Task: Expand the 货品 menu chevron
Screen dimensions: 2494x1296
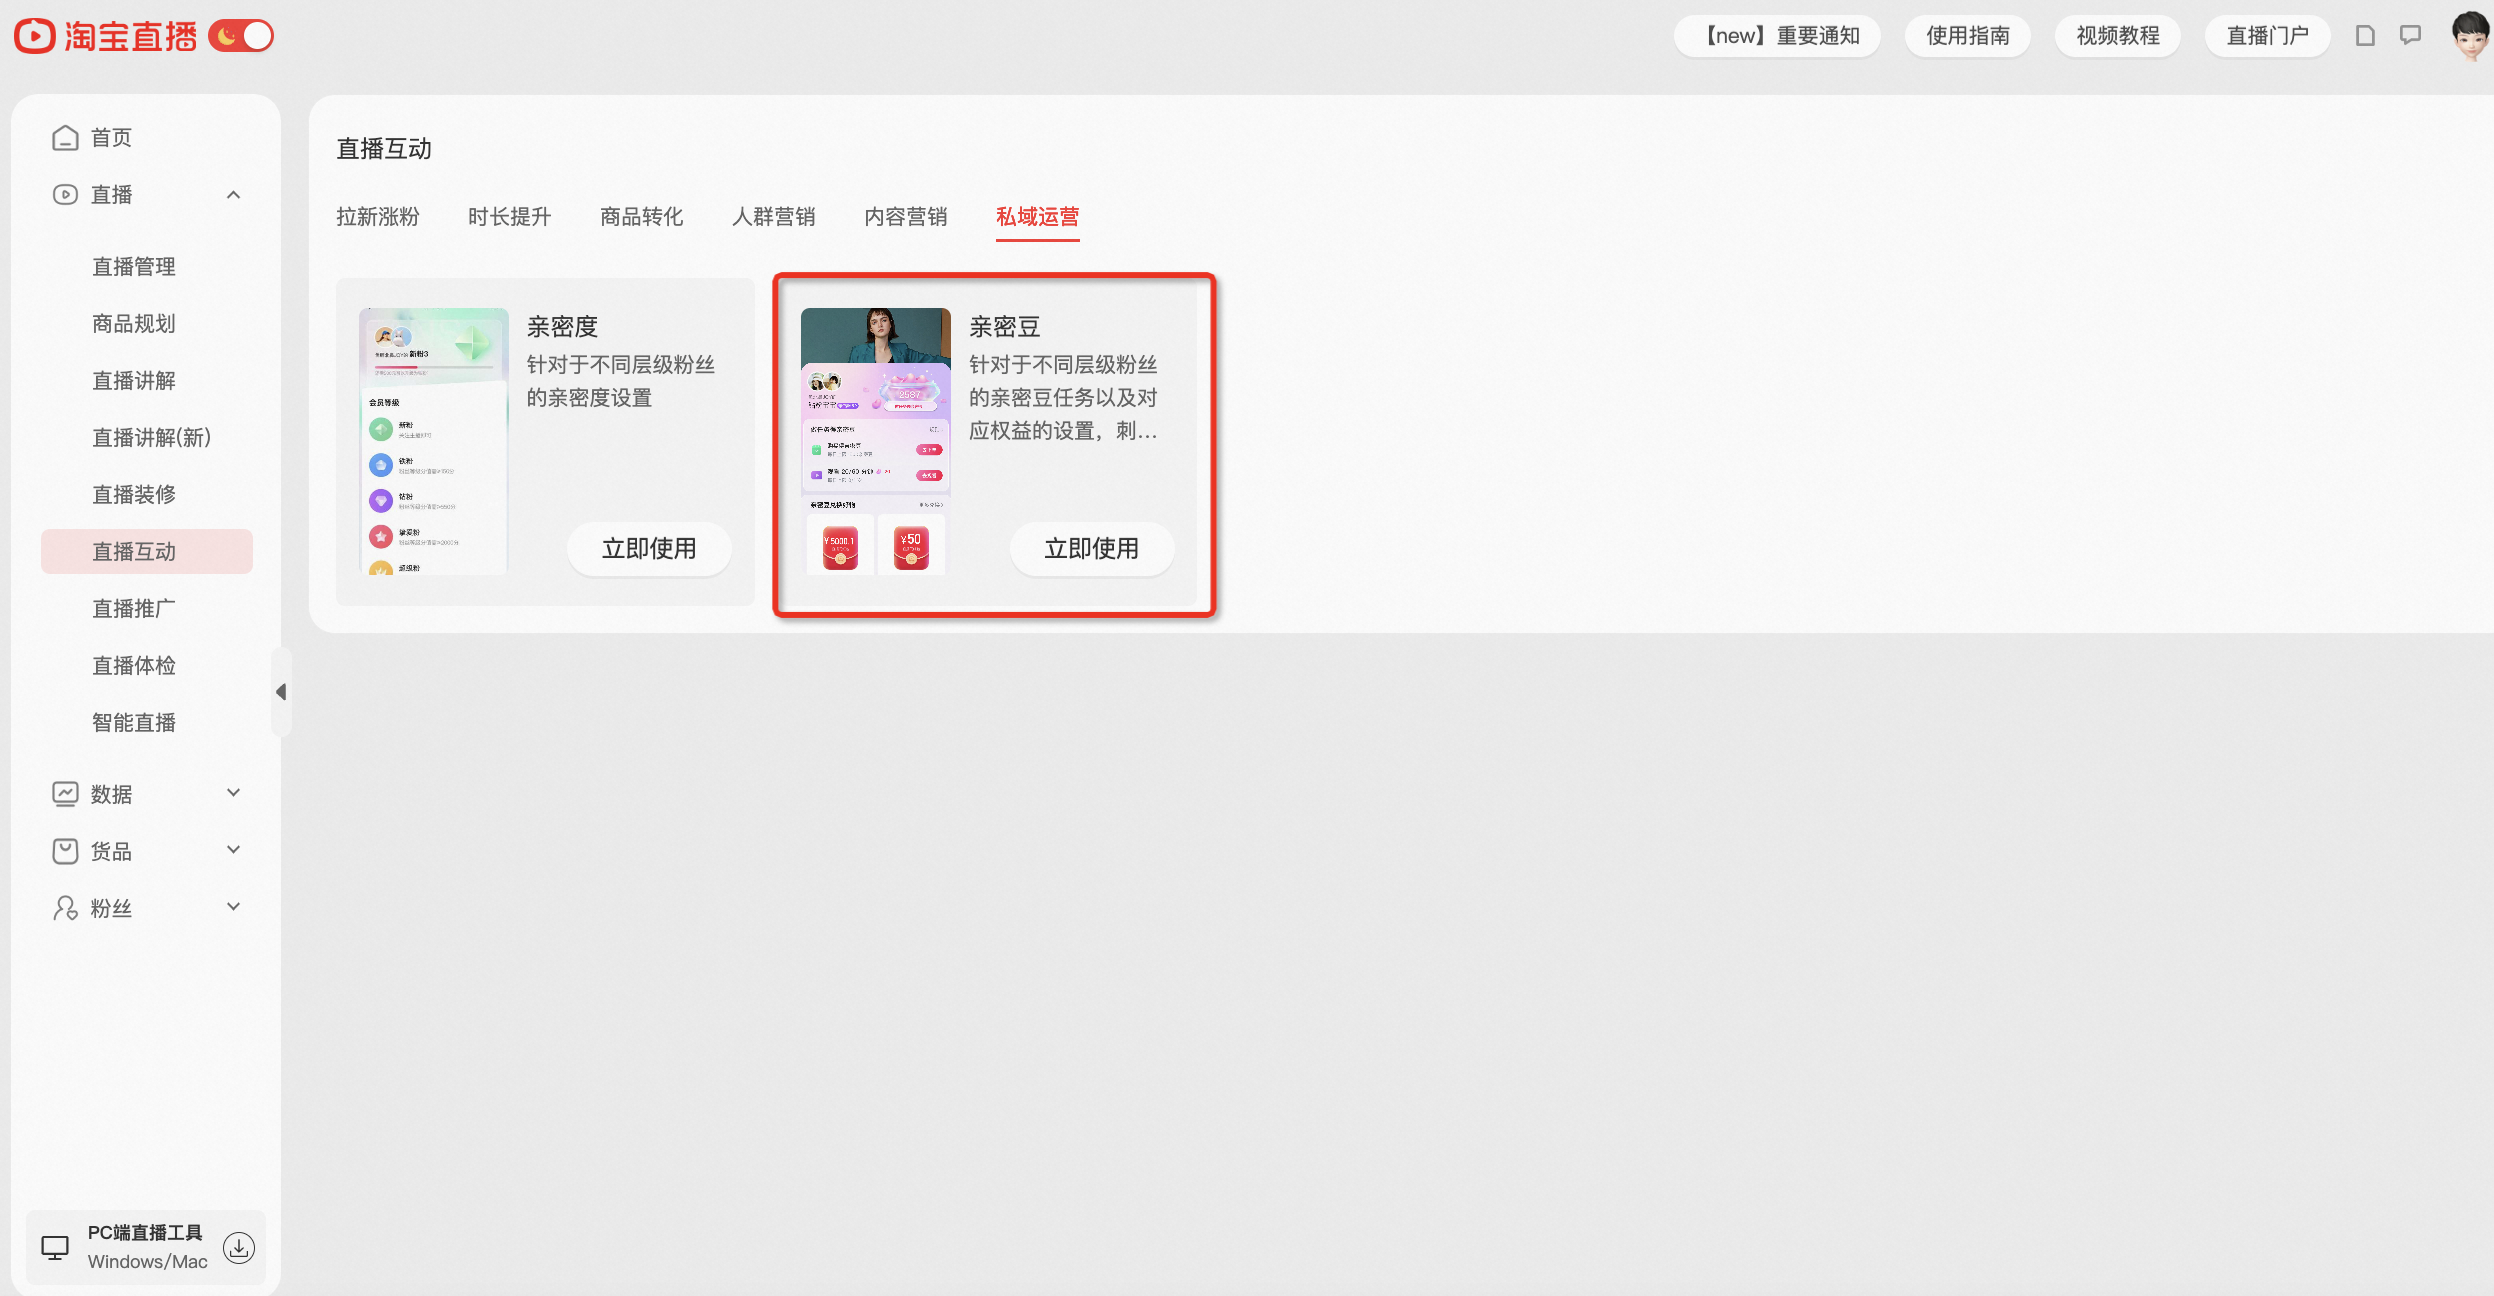Action: (234, 850)
